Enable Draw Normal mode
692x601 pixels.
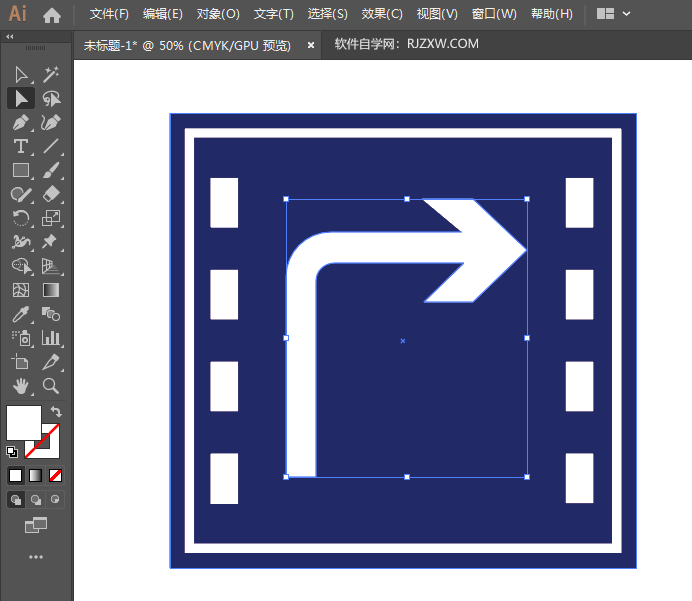[x=16, y=500]
